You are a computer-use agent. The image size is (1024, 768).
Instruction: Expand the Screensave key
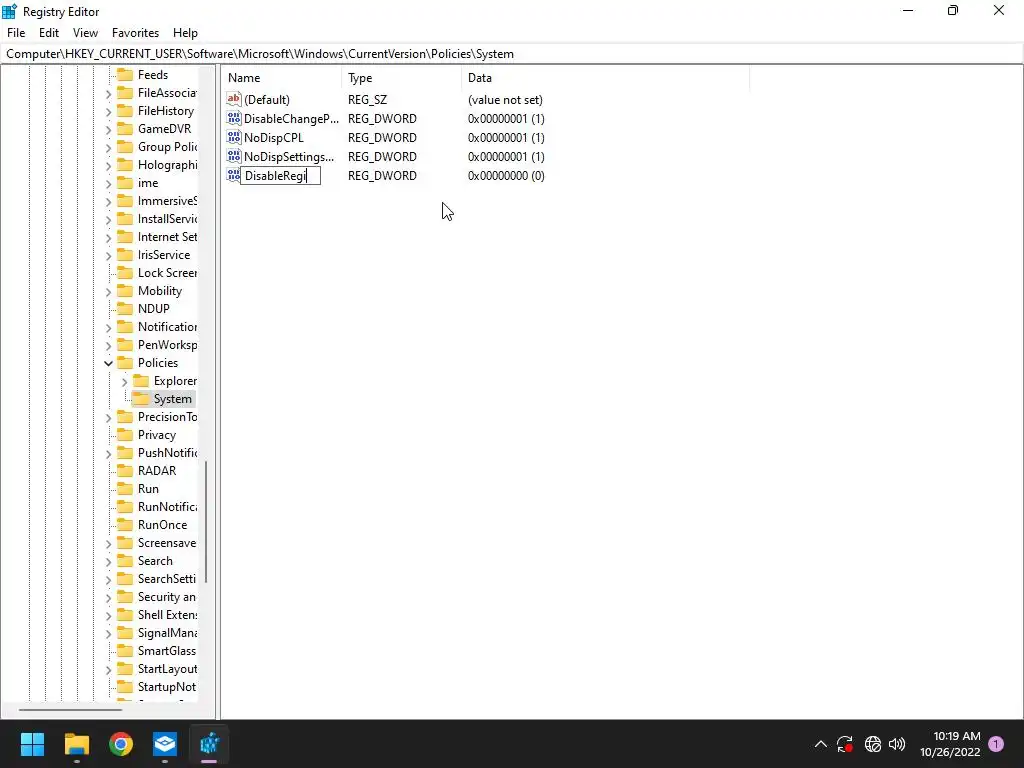coord(108,543)
